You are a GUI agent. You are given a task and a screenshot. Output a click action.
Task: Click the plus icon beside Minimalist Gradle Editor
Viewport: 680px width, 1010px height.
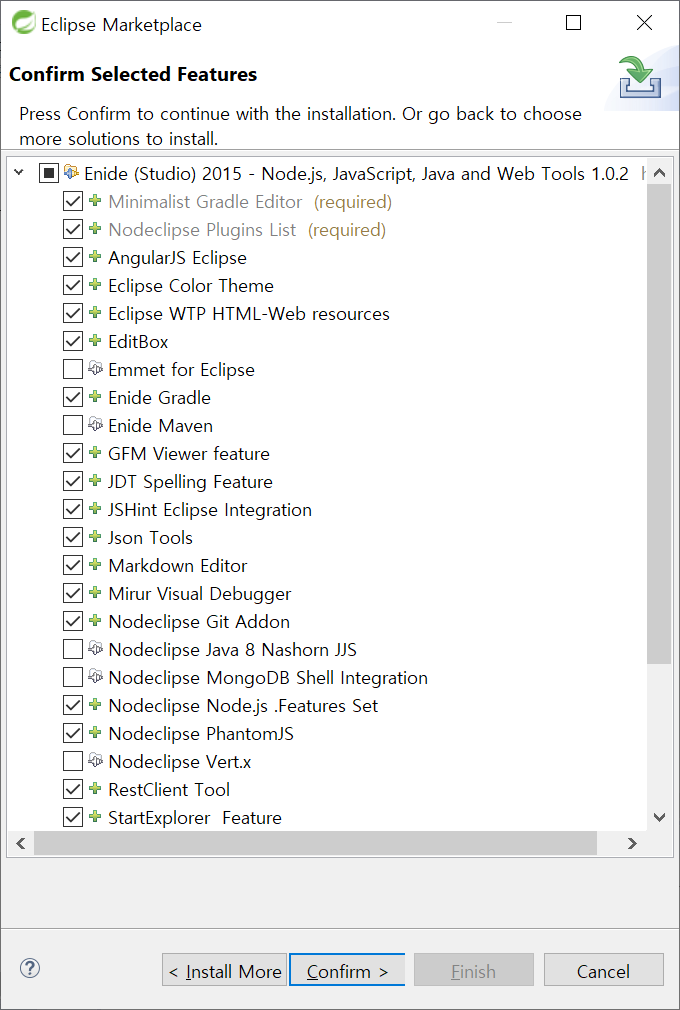point(95,200)
